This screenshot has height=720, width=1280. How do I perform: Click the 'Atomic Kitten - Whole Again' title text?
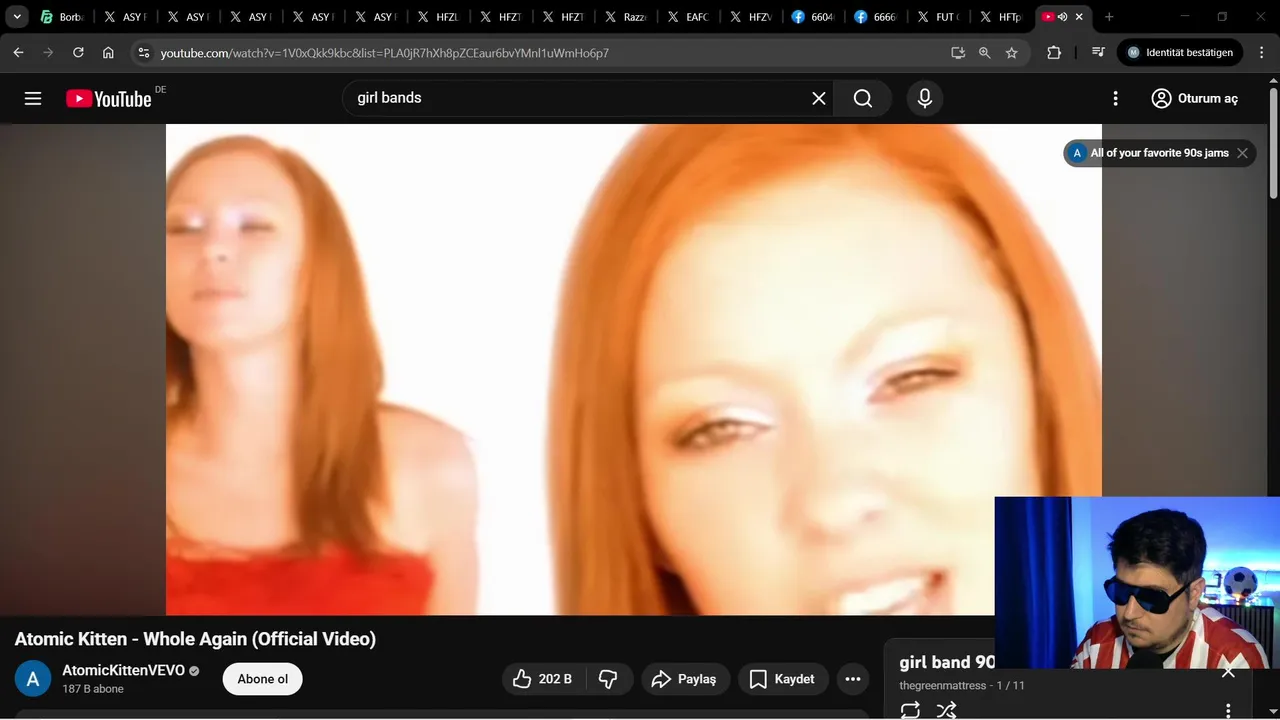pos(195,639)
